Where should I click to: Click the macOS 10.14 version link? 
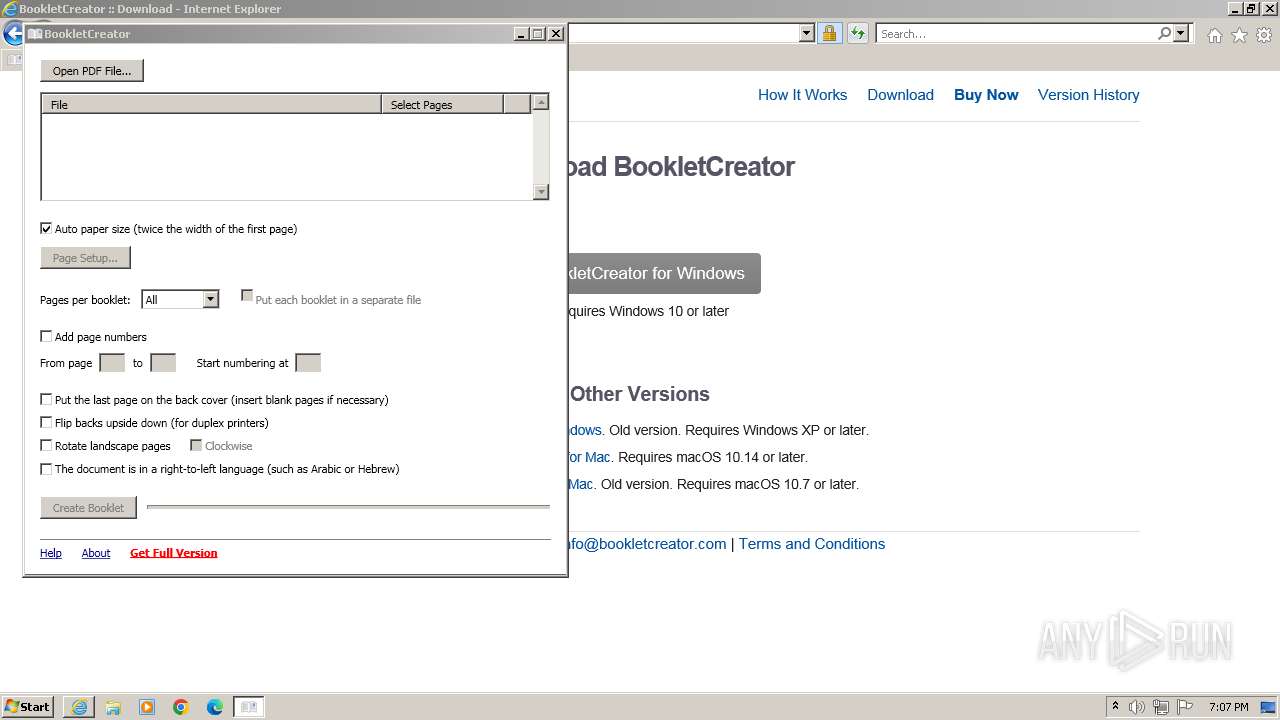(x=589, y=457)
